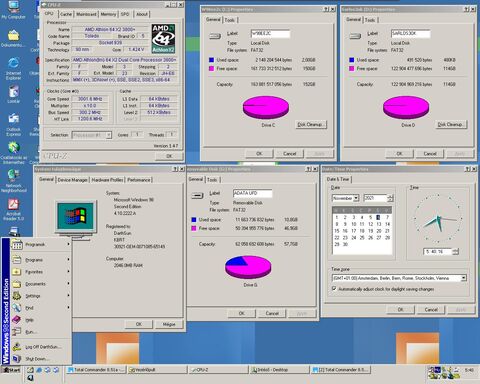
Task: Click the AMD Athlon 64 X2 logo in CPU-Z
Action: [x=163, y=38]
